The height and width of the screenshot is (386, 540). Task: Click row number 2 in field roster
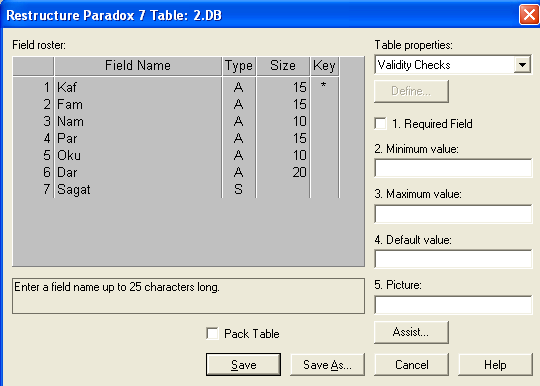click(33, 104)
